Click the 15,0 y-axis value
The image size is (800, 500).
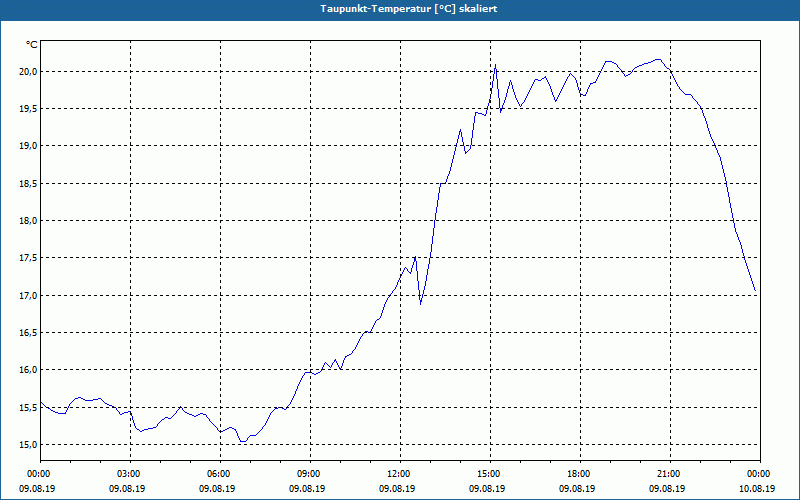coord(29,444)
